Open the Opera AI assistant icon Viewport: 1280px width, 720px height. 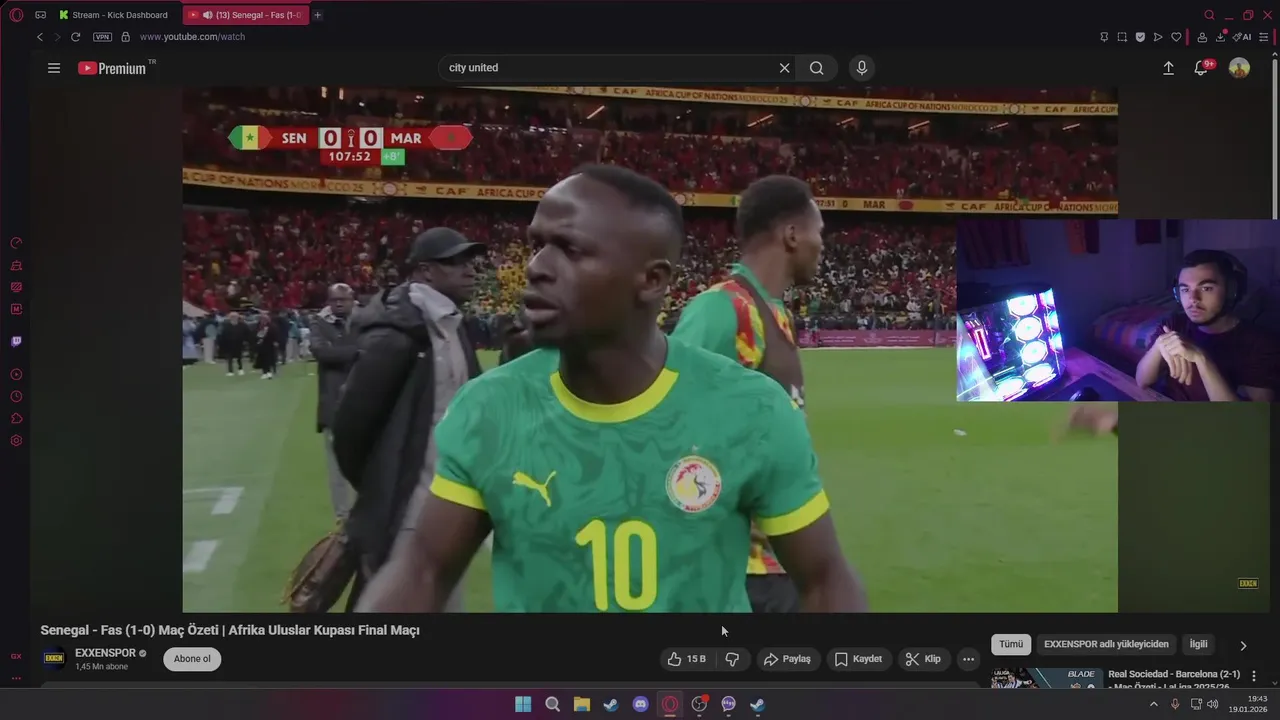click(x=1242, y=37)
